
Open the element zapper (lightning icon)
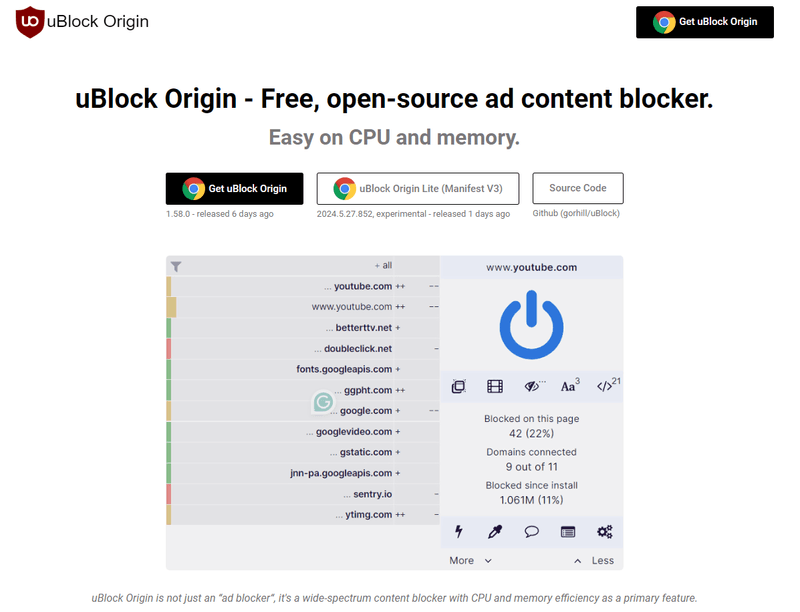(458, 531)
